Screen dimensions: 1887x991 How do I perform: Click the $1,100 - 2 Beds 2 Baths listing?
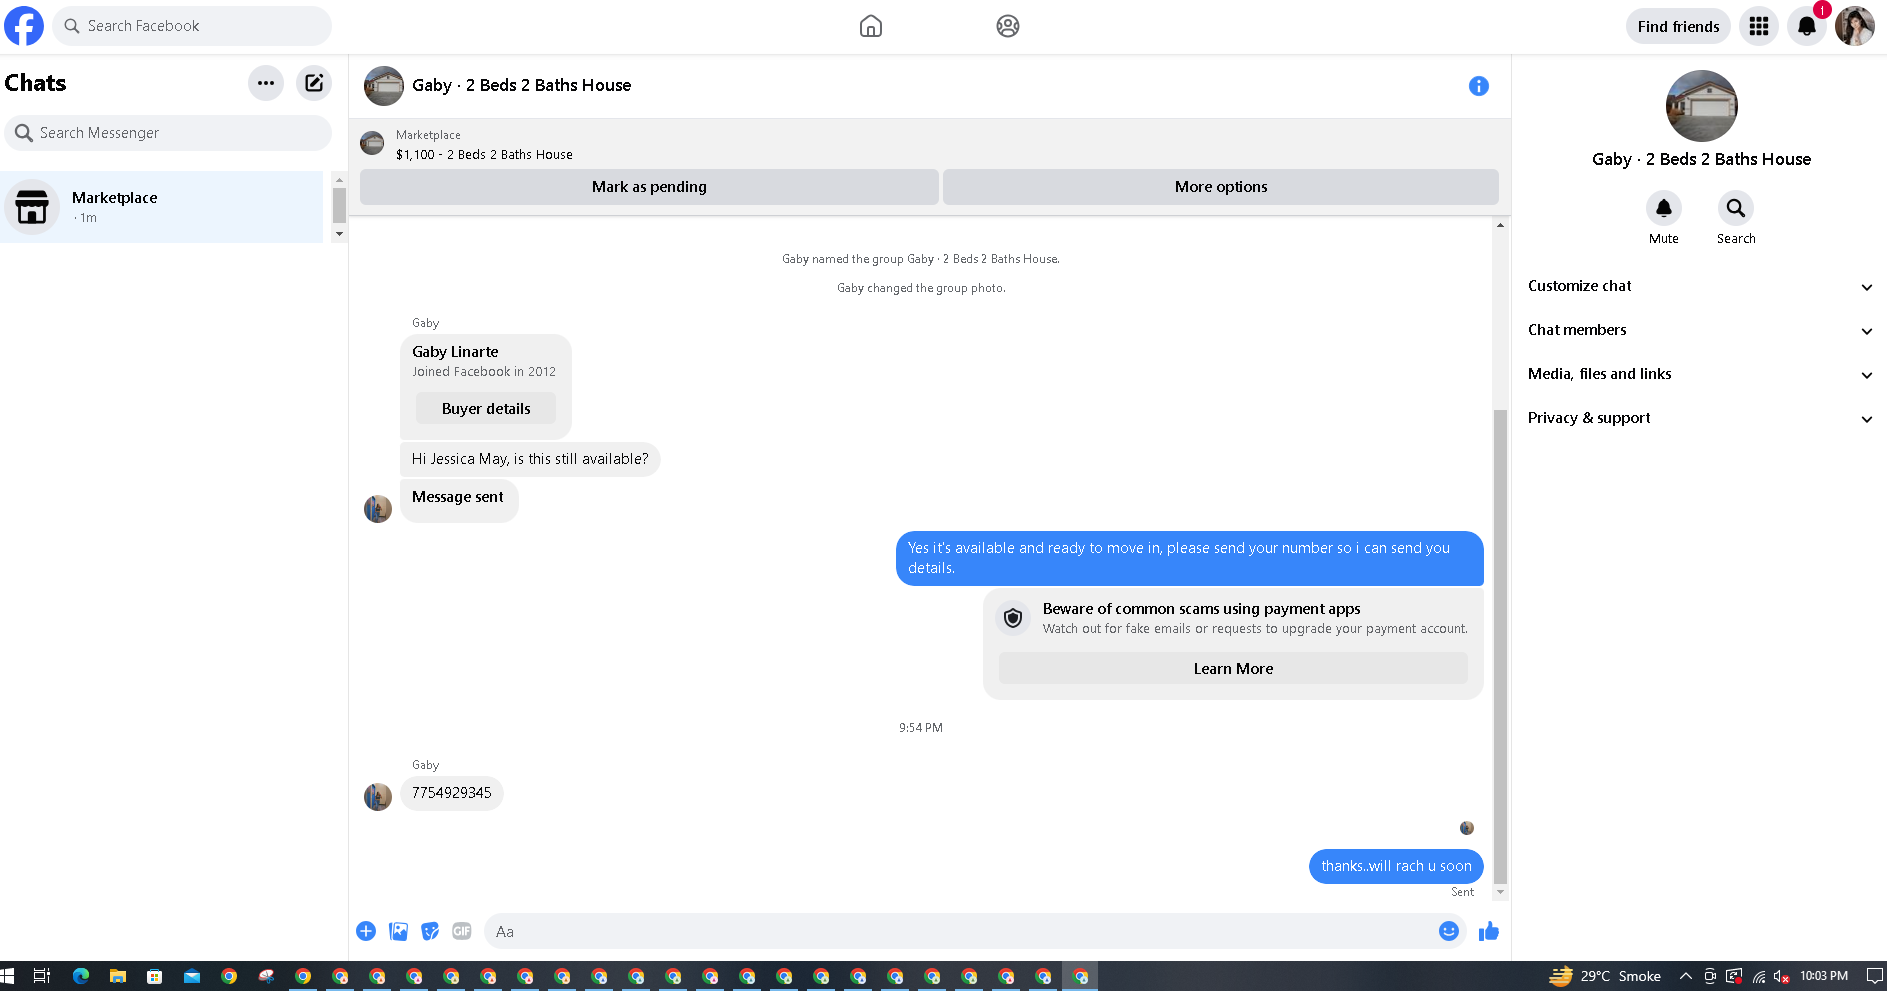pyautogui.click(x=484, y=155)
